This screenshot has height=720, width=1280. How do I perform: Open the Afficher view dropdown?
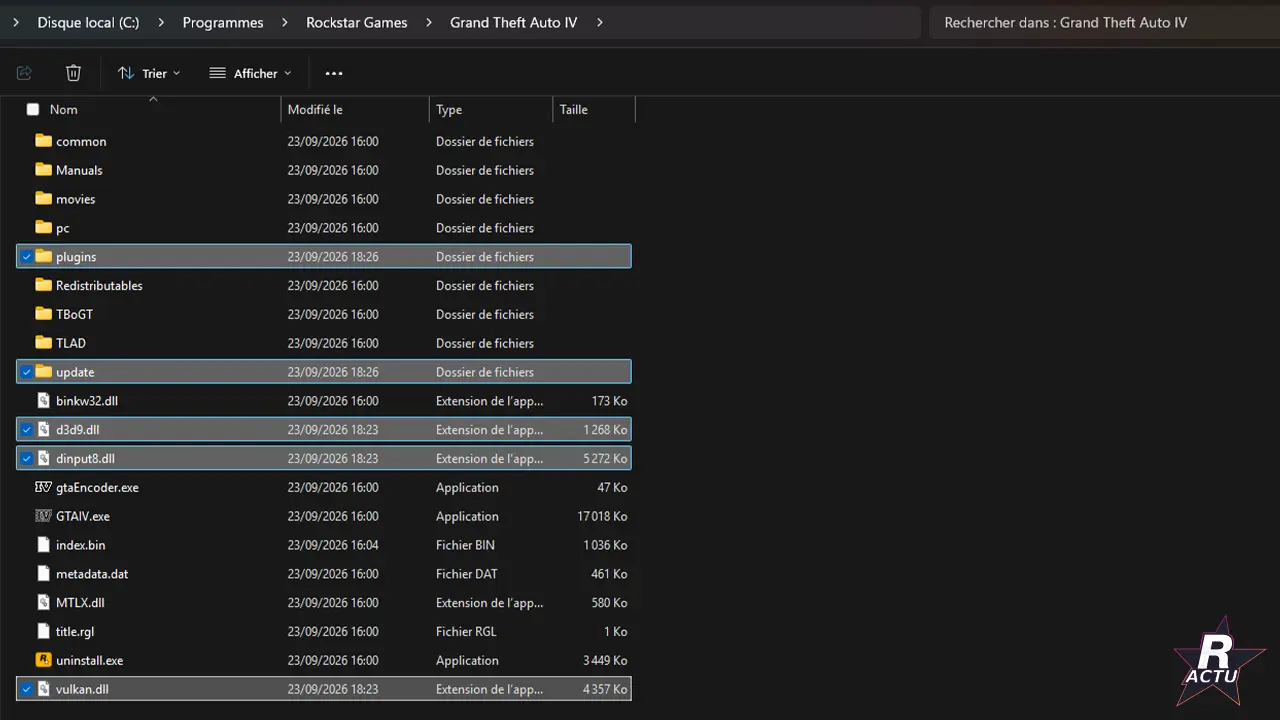[x=250, y=73]
